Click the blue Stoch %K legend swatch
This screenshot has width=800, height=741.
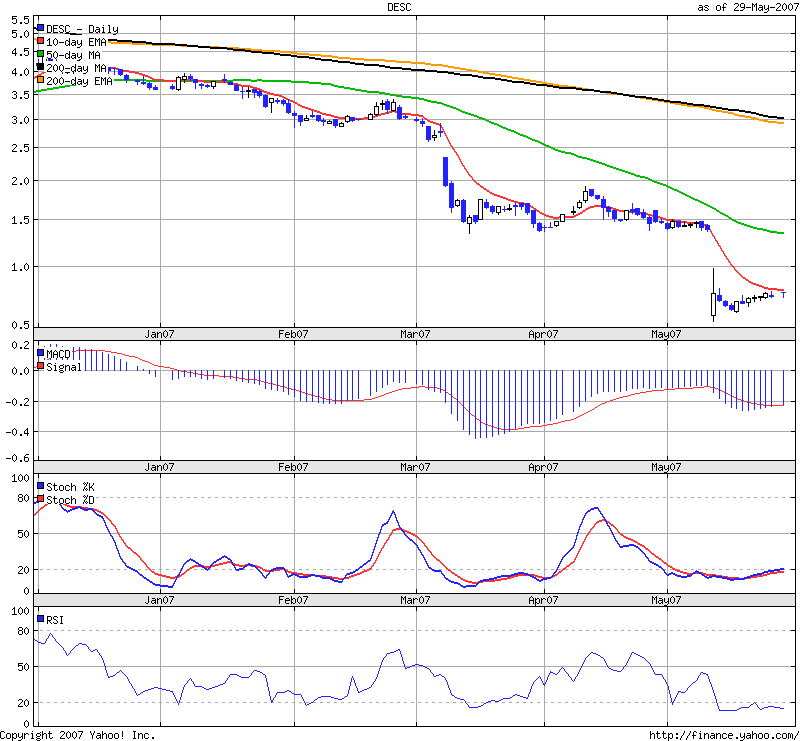coord(40,486)
